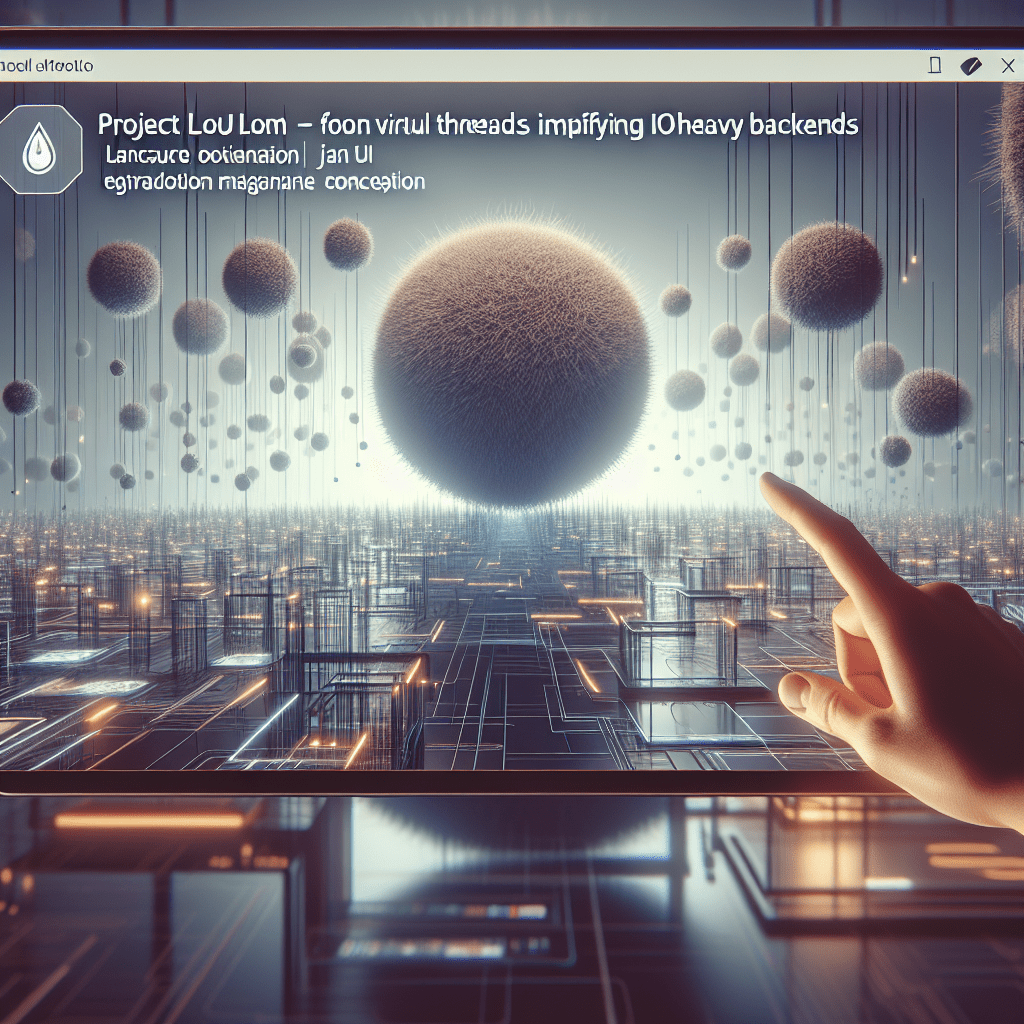Click the glowing orange bar below the screen
Viewport: 1024px width, 1024px height.
coord(149,820)
